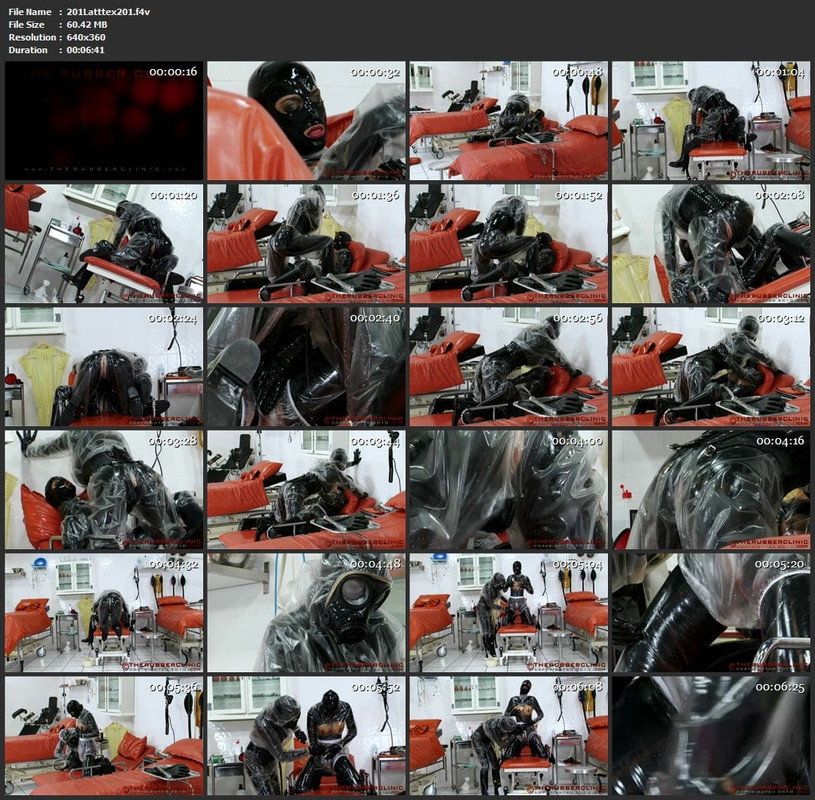Choose the frame labeled 00:01:52
Screen dimensions: 815x800
tap(508, 244)
